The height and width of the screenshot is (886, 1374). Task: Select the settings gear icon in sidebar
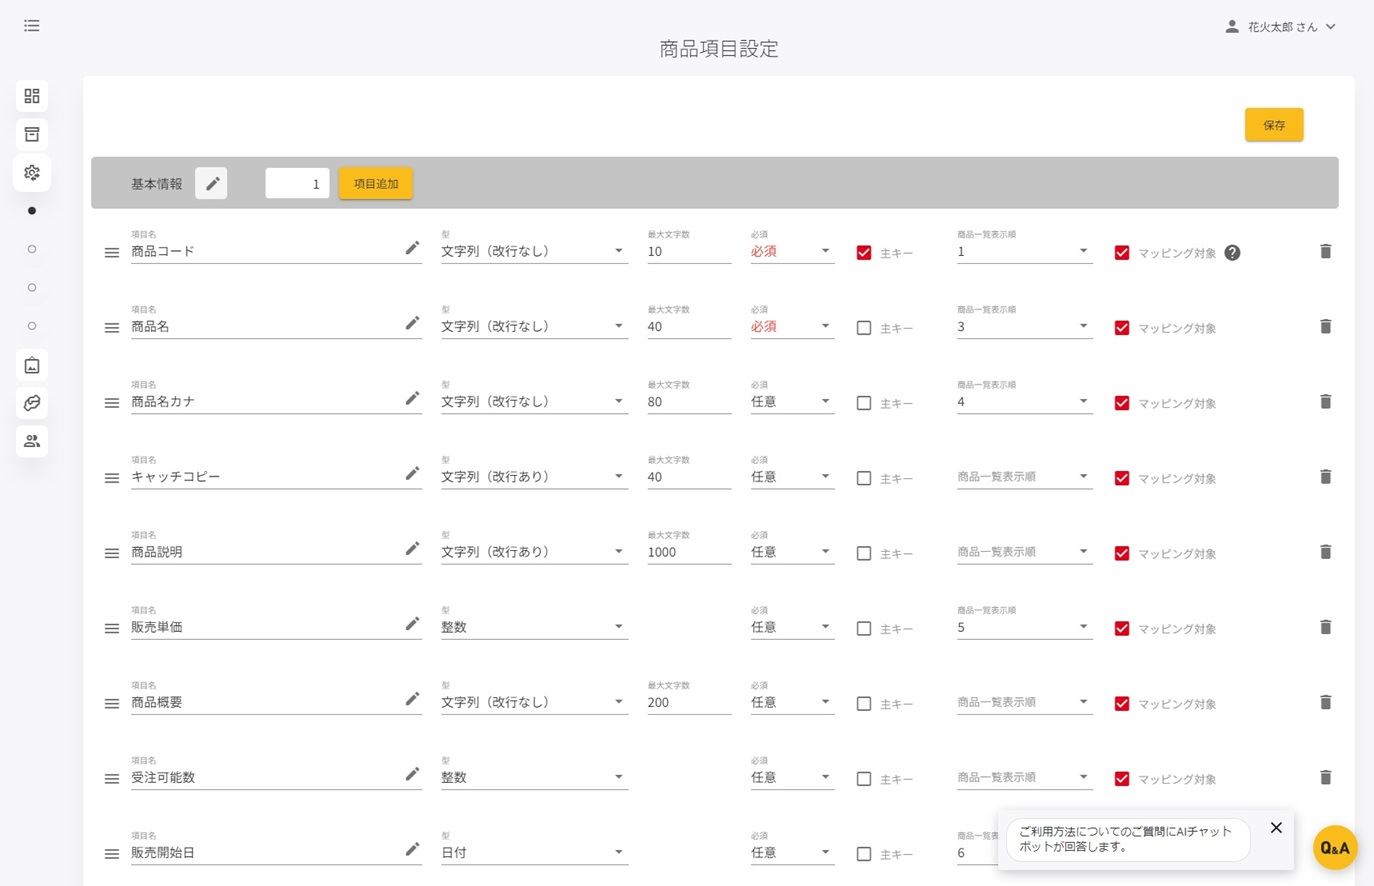tap(31, 172)
